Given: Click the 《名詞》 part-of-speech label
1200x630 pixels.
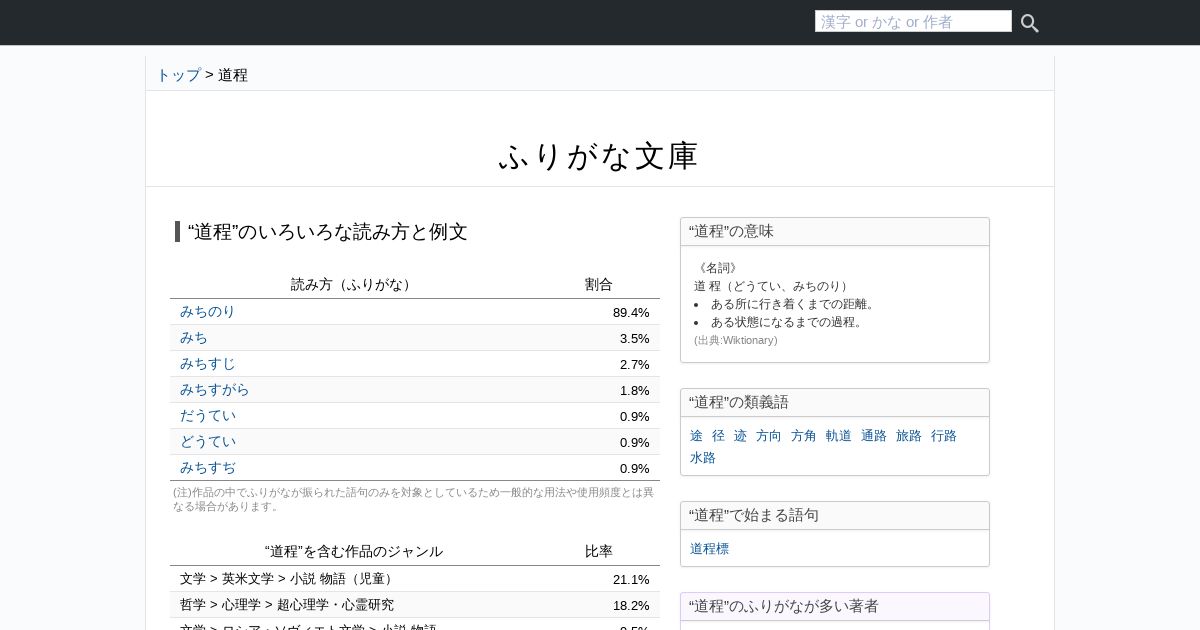Looking at the screenshot, I should pos(717,268).
